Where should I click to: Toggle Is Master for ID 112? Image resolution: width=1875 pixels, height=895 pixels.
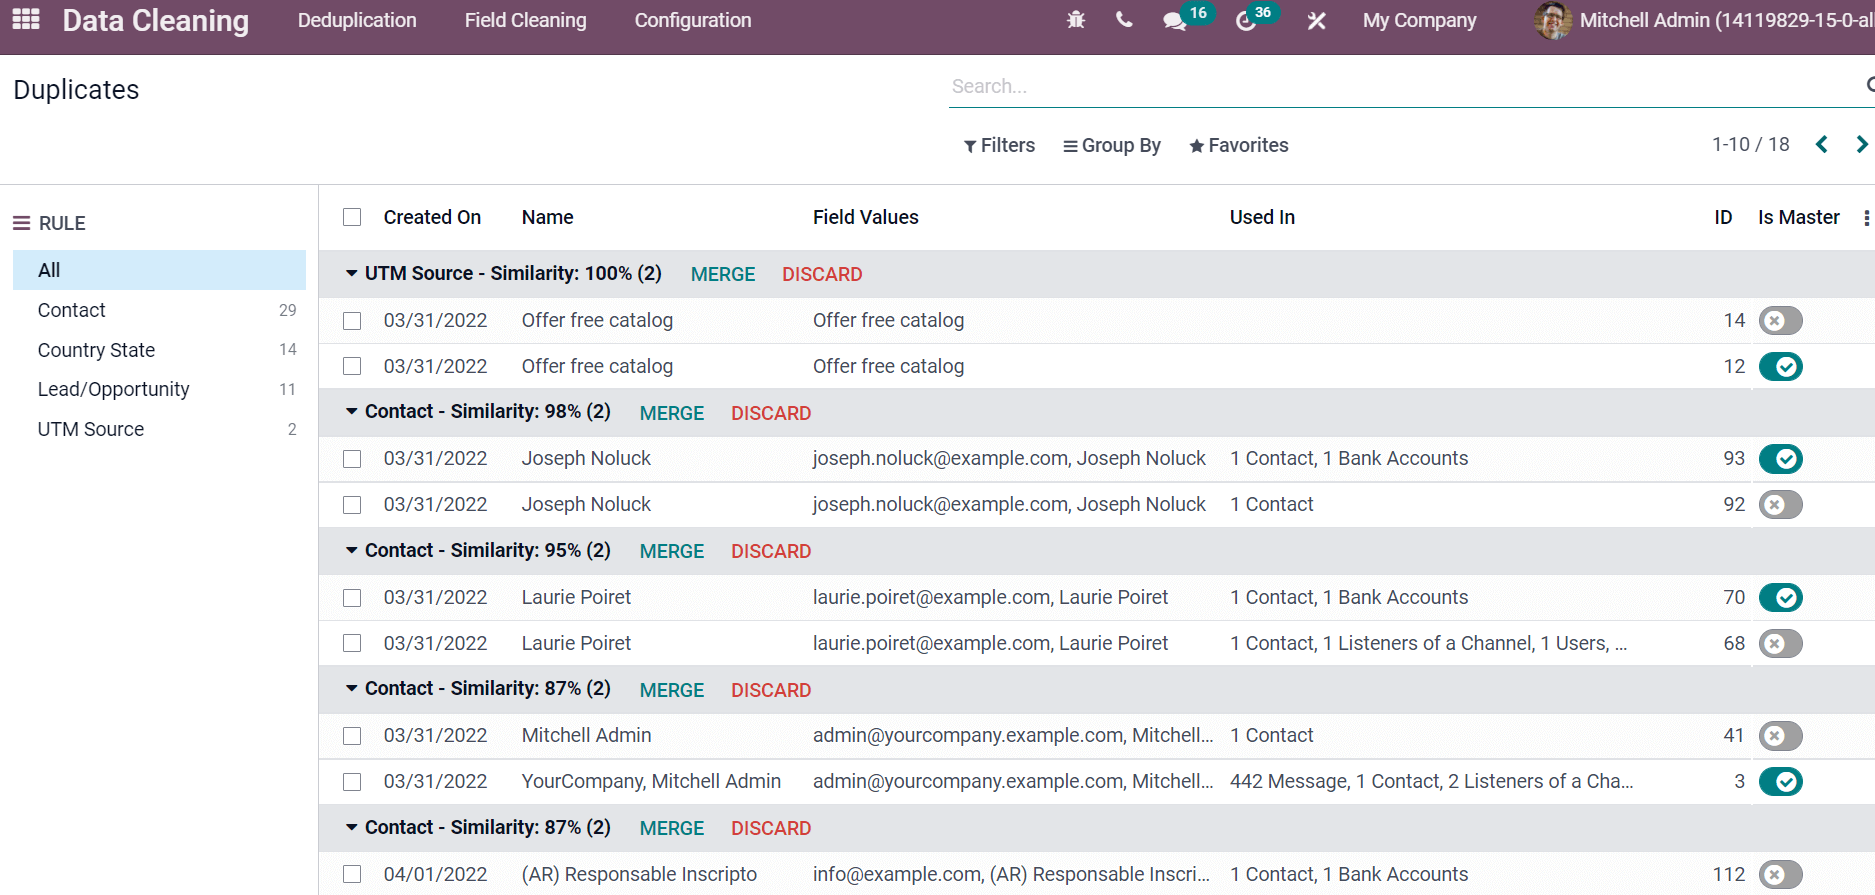[x=1781, y=875]
